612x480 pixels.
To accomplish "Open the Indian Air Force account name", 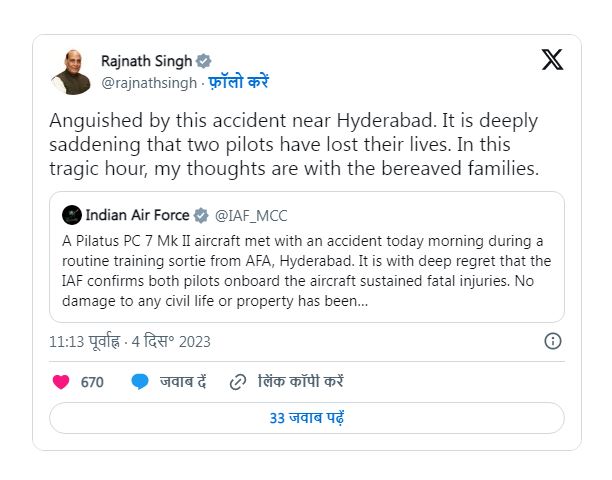I will (x=137, y=215).
